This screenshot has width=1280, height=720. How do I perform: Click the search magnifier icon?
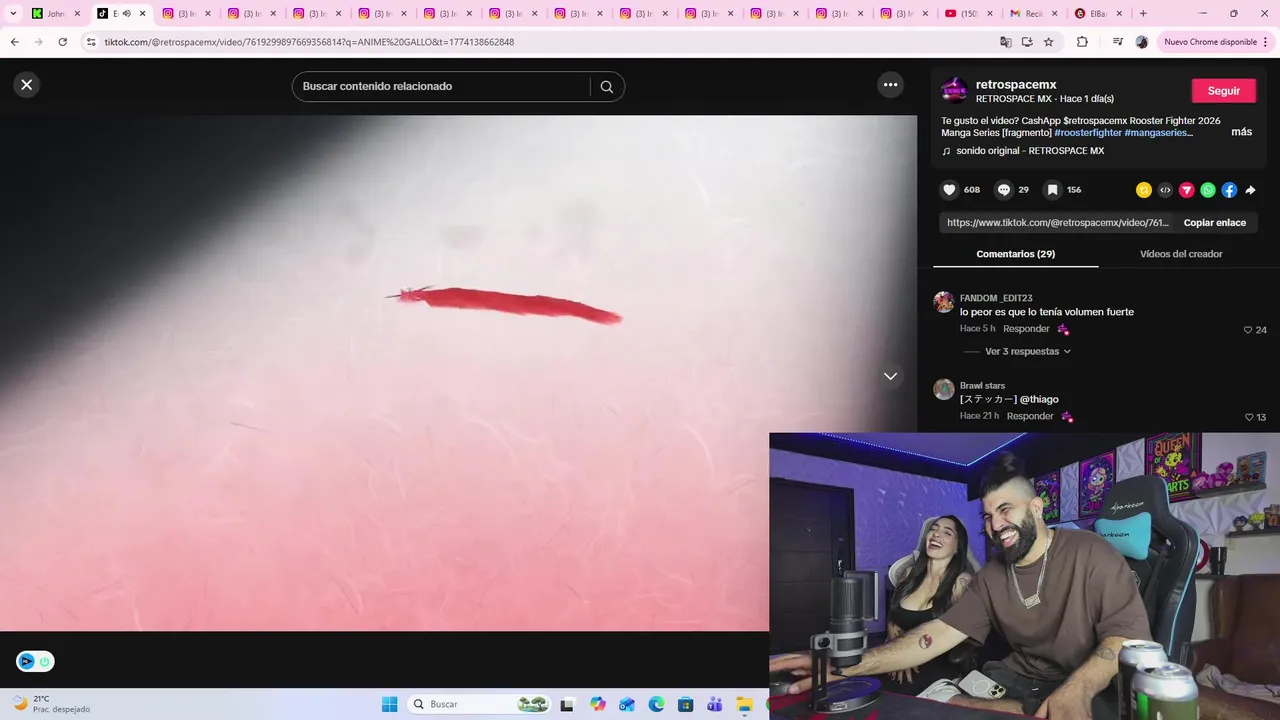coord(606,86)
